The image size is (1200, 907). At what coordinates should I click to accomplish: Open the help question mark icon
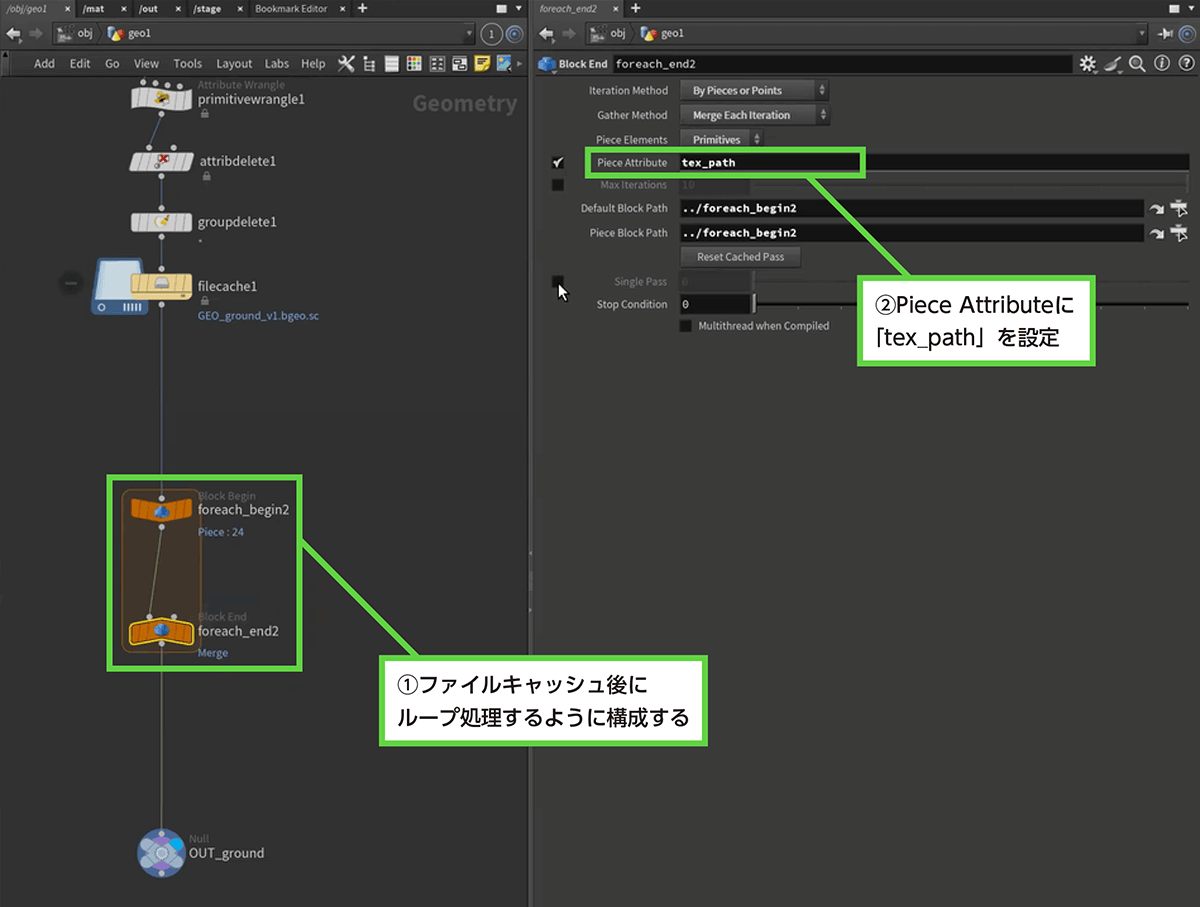click(1184, 64)
